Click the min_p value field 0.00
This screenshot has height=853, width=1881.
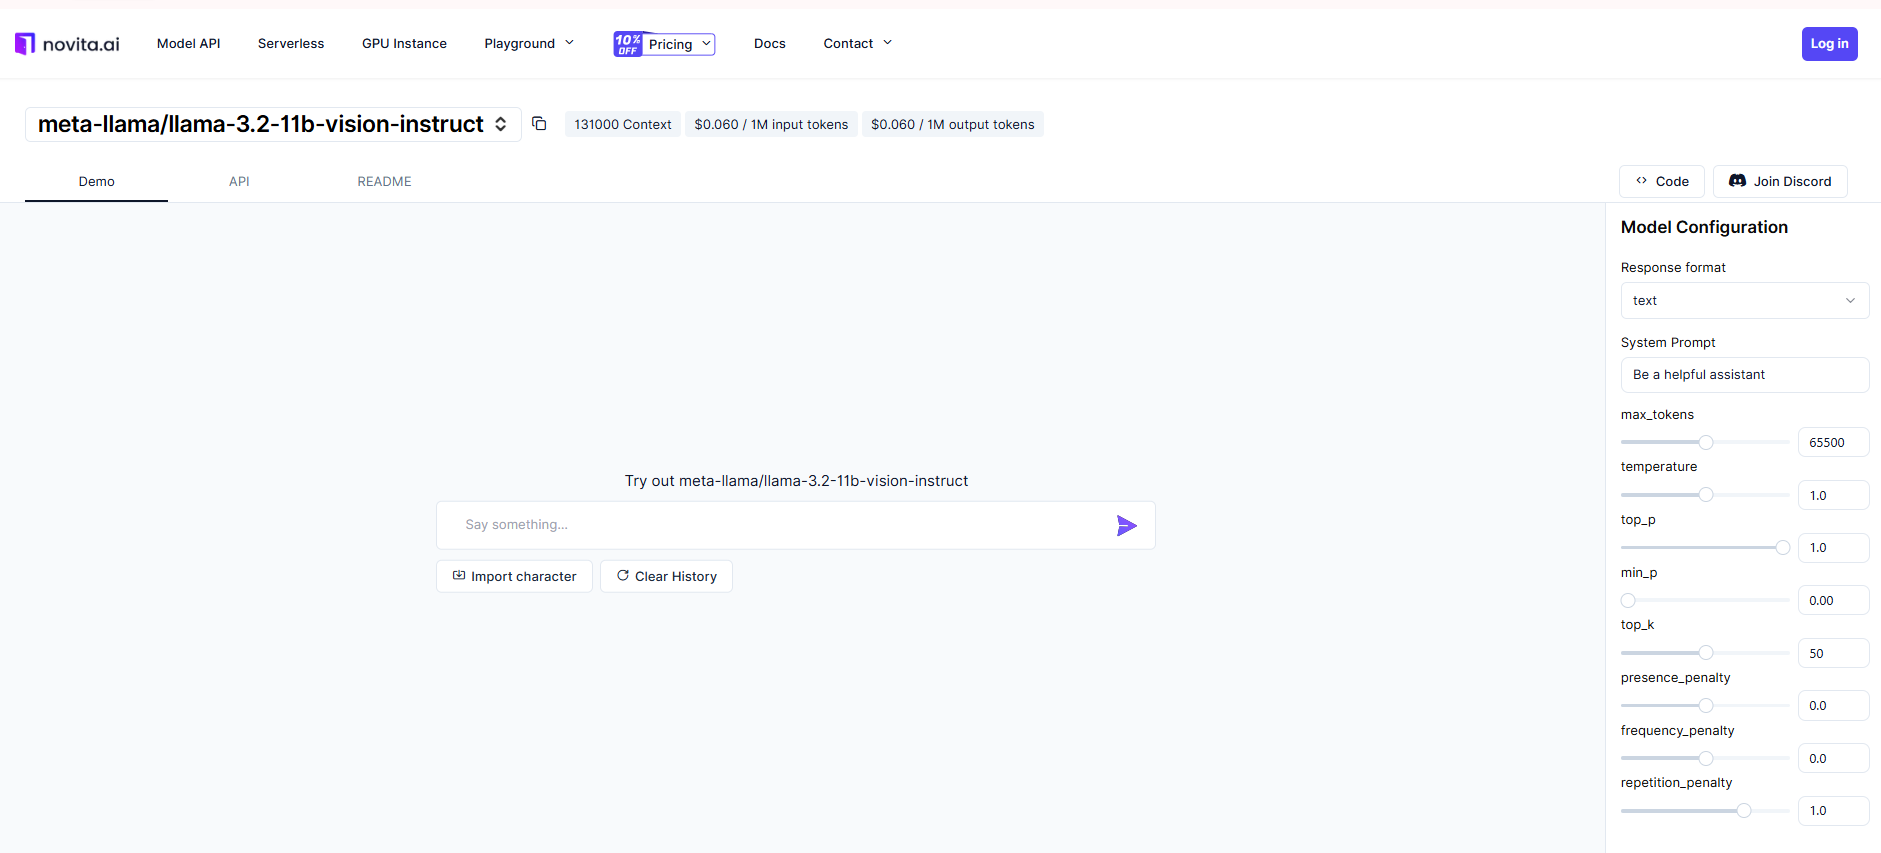click(x=1833, y=601)
